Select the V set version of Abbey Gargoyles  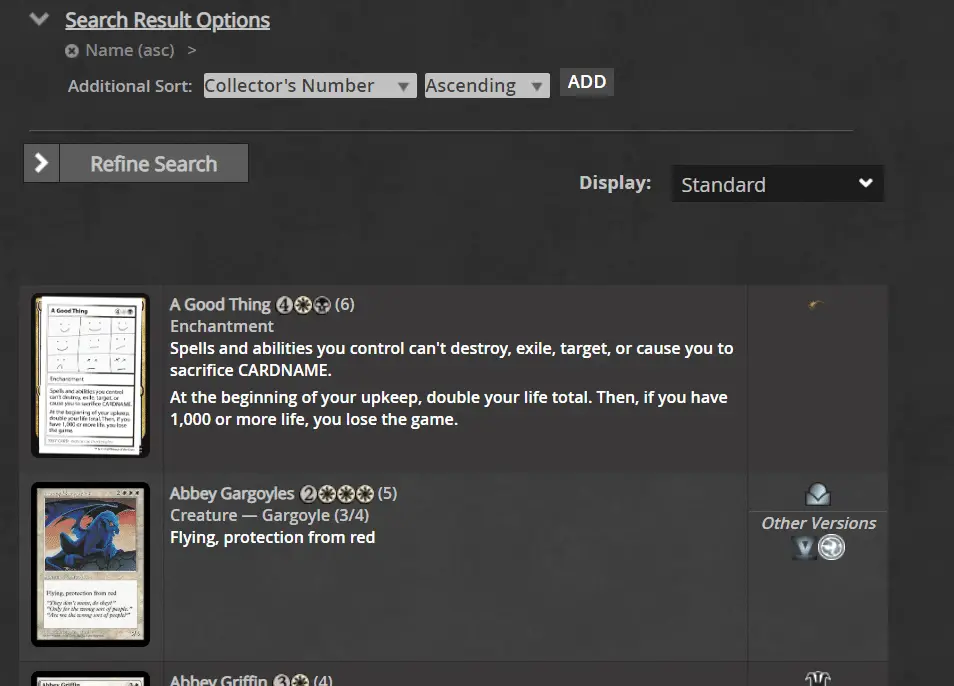pos(804,548)
